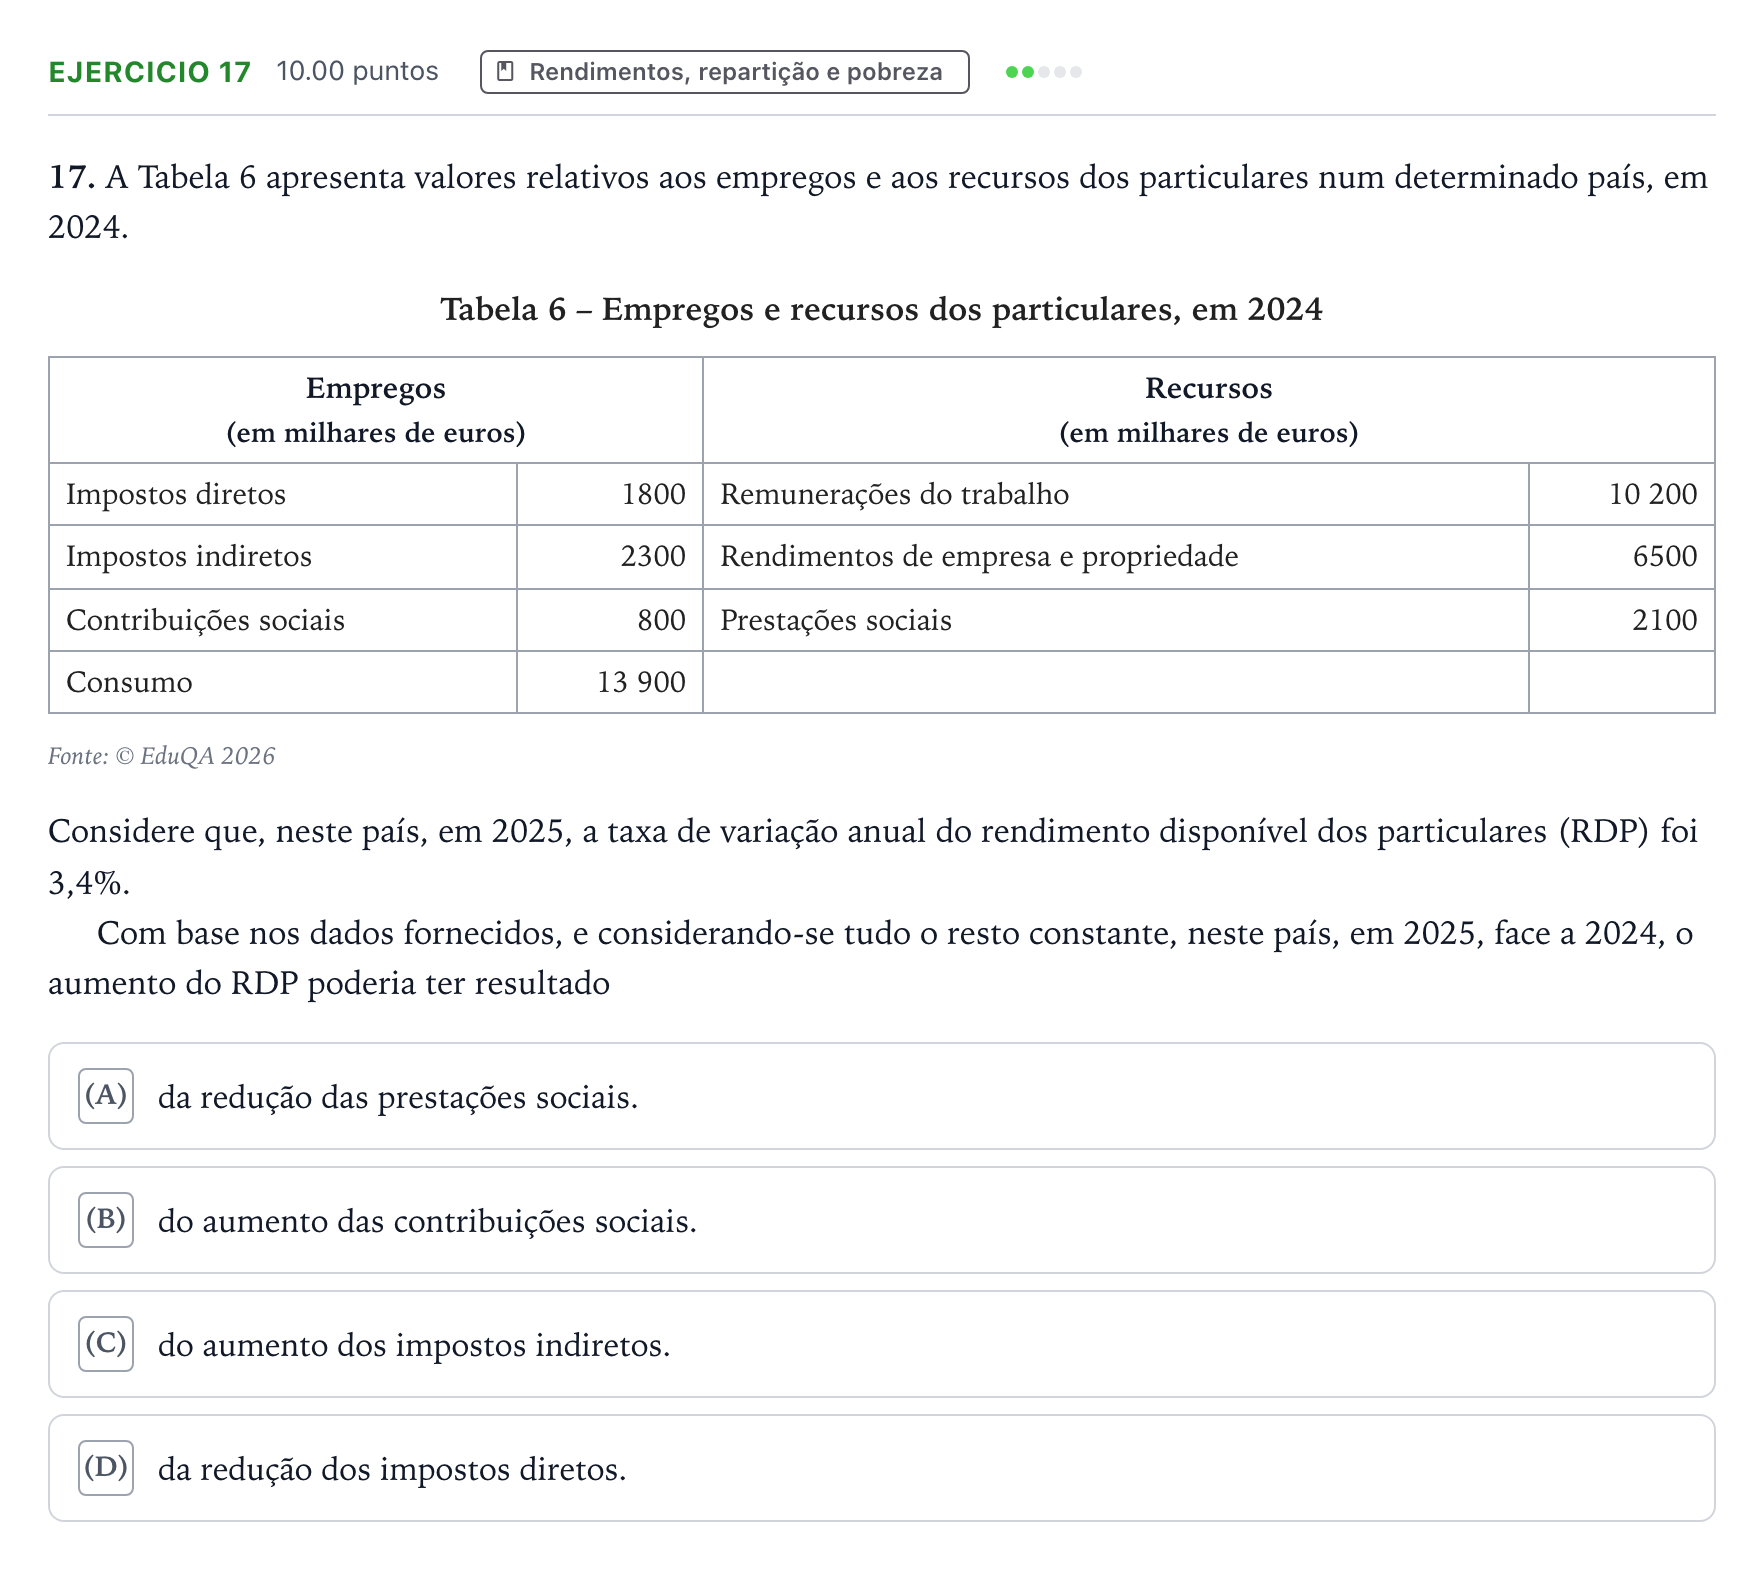Click the "Fonte: © EduQA 2026" source note

[162, 756]
